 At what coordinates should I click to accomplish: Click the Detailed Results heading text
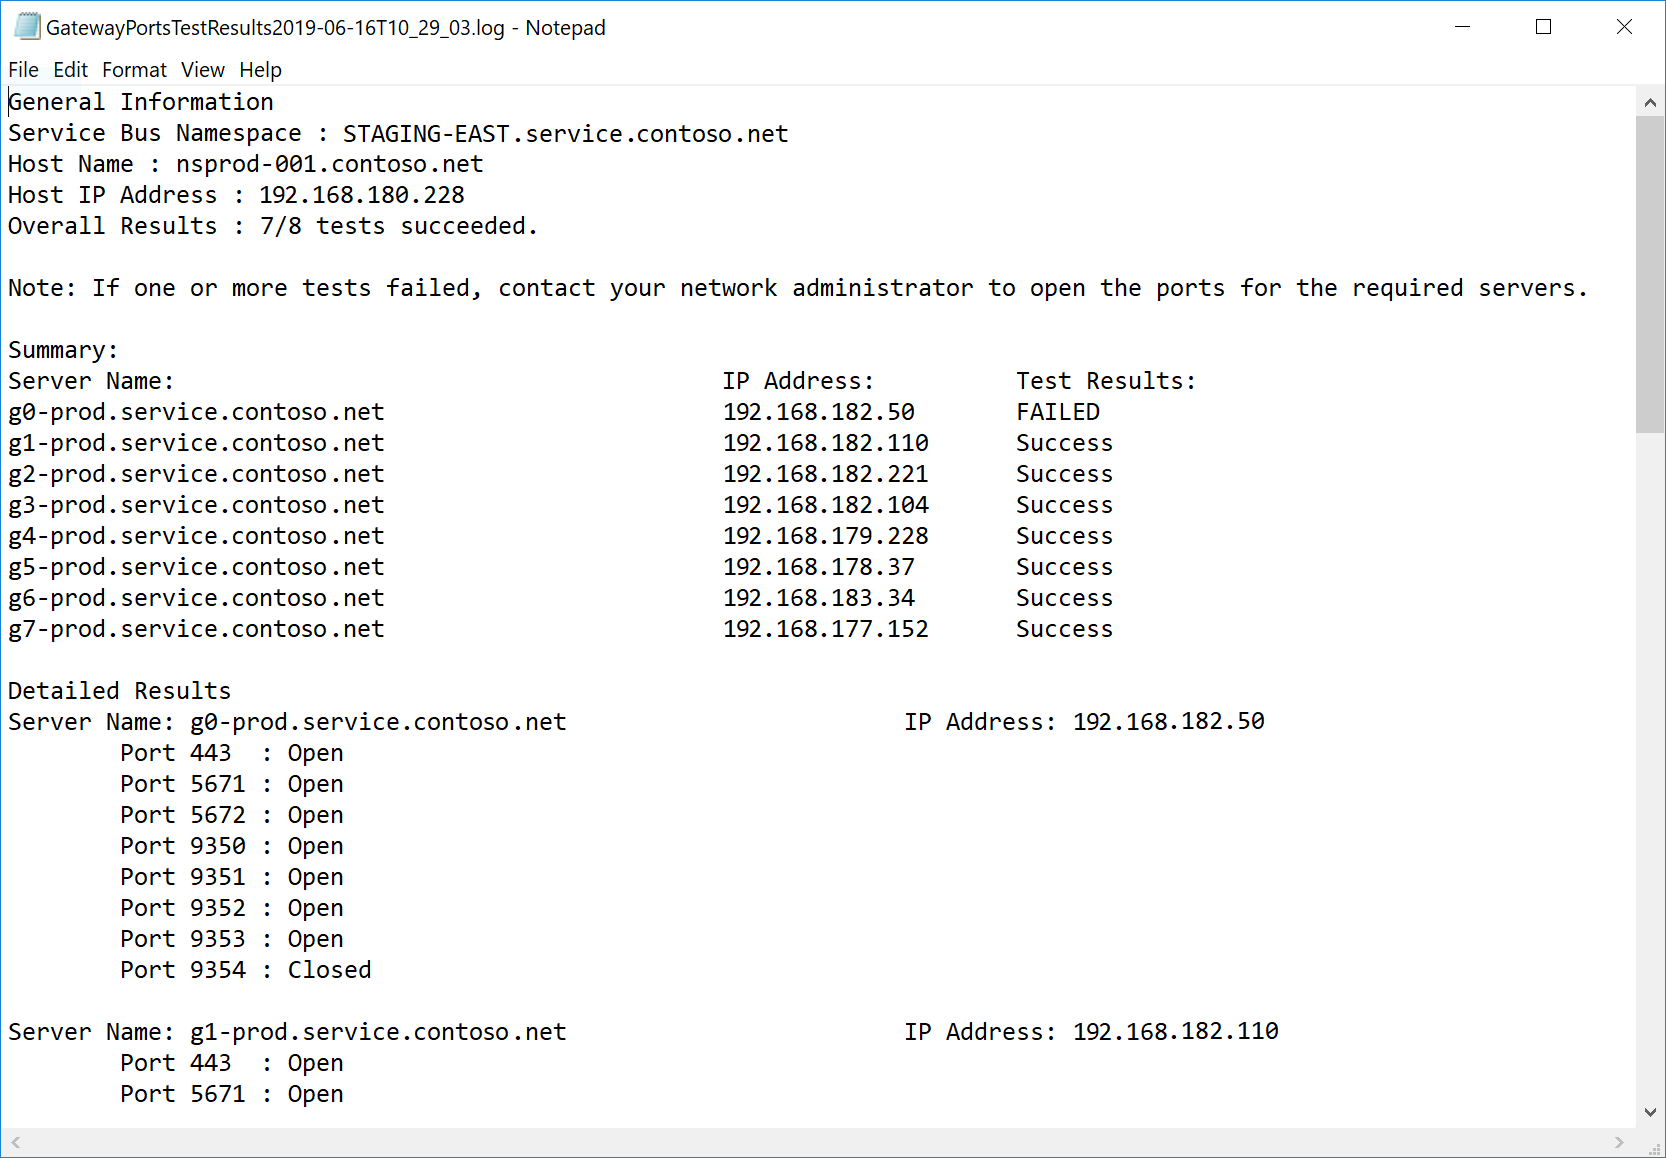[119, 690]
